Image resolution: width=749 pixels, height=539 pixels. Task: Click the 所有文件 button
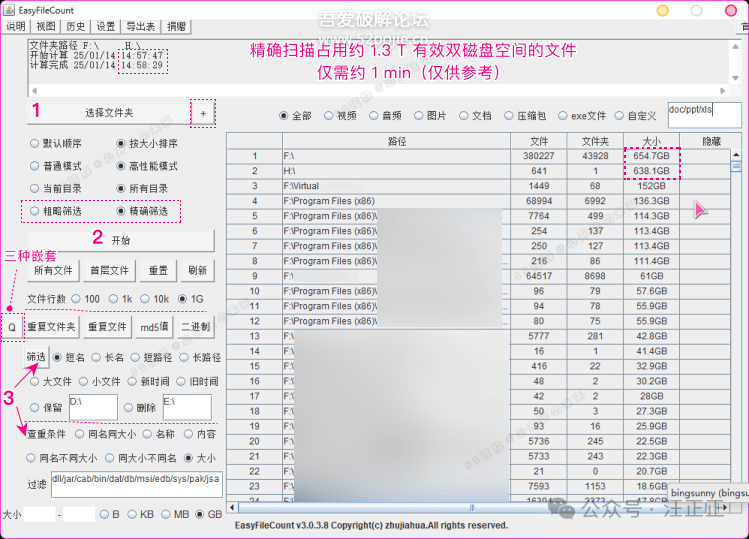coord(54,270)
